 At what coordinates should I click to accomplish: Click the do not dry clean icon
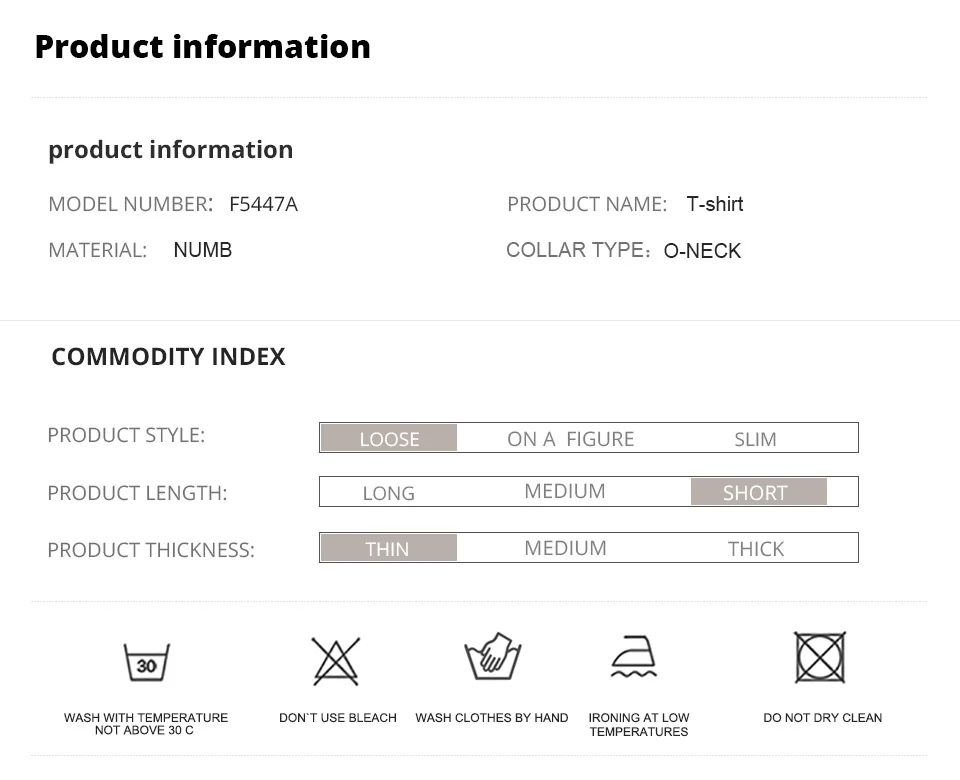click(820, 658)
